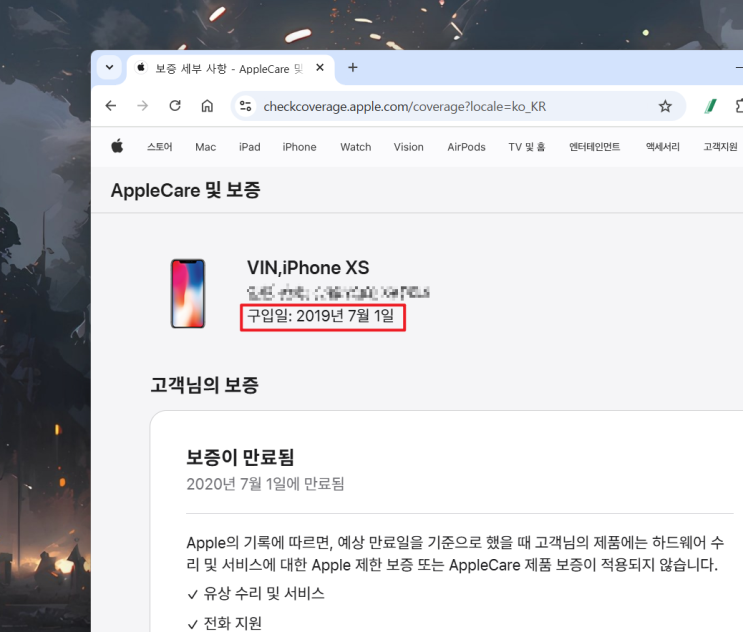
Task: Open a new tab with plus button
Action: (x=353, y=67)
